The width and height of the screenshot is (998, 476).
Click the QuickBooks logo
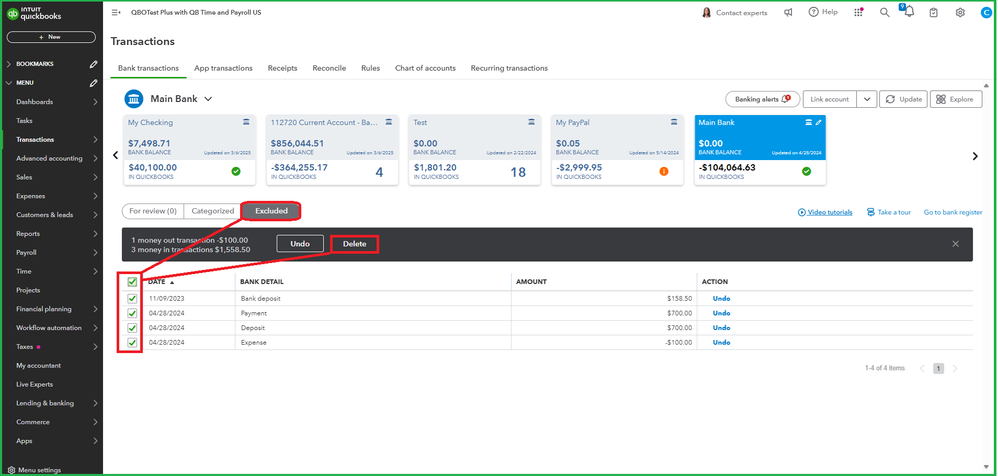(32, 15)
